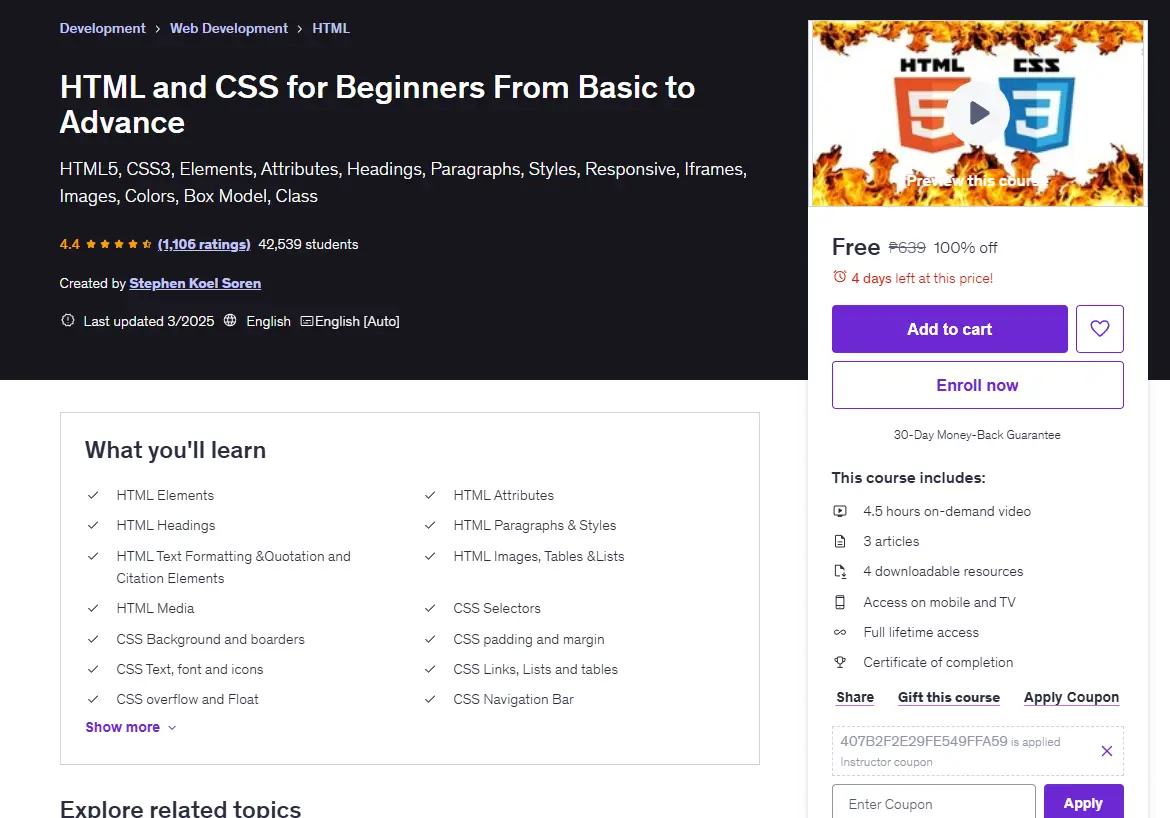Click the Free price label

coord(856,247)
